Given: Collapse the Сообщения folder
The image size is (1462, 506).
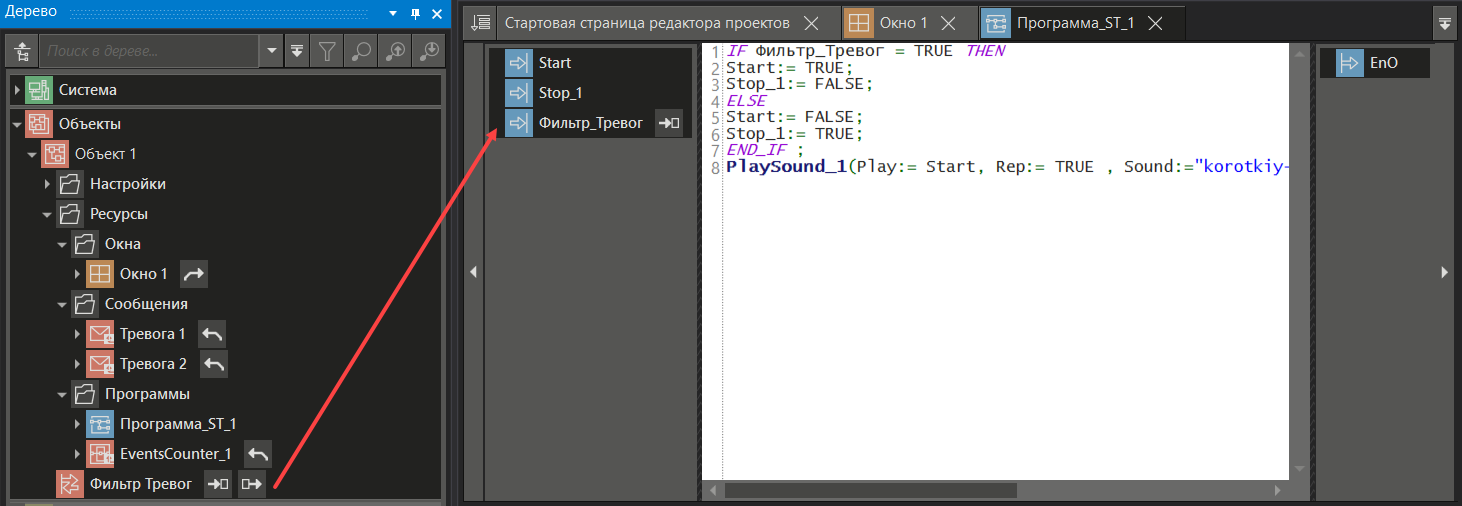Looking at the screenshot, I should point(62,304).
